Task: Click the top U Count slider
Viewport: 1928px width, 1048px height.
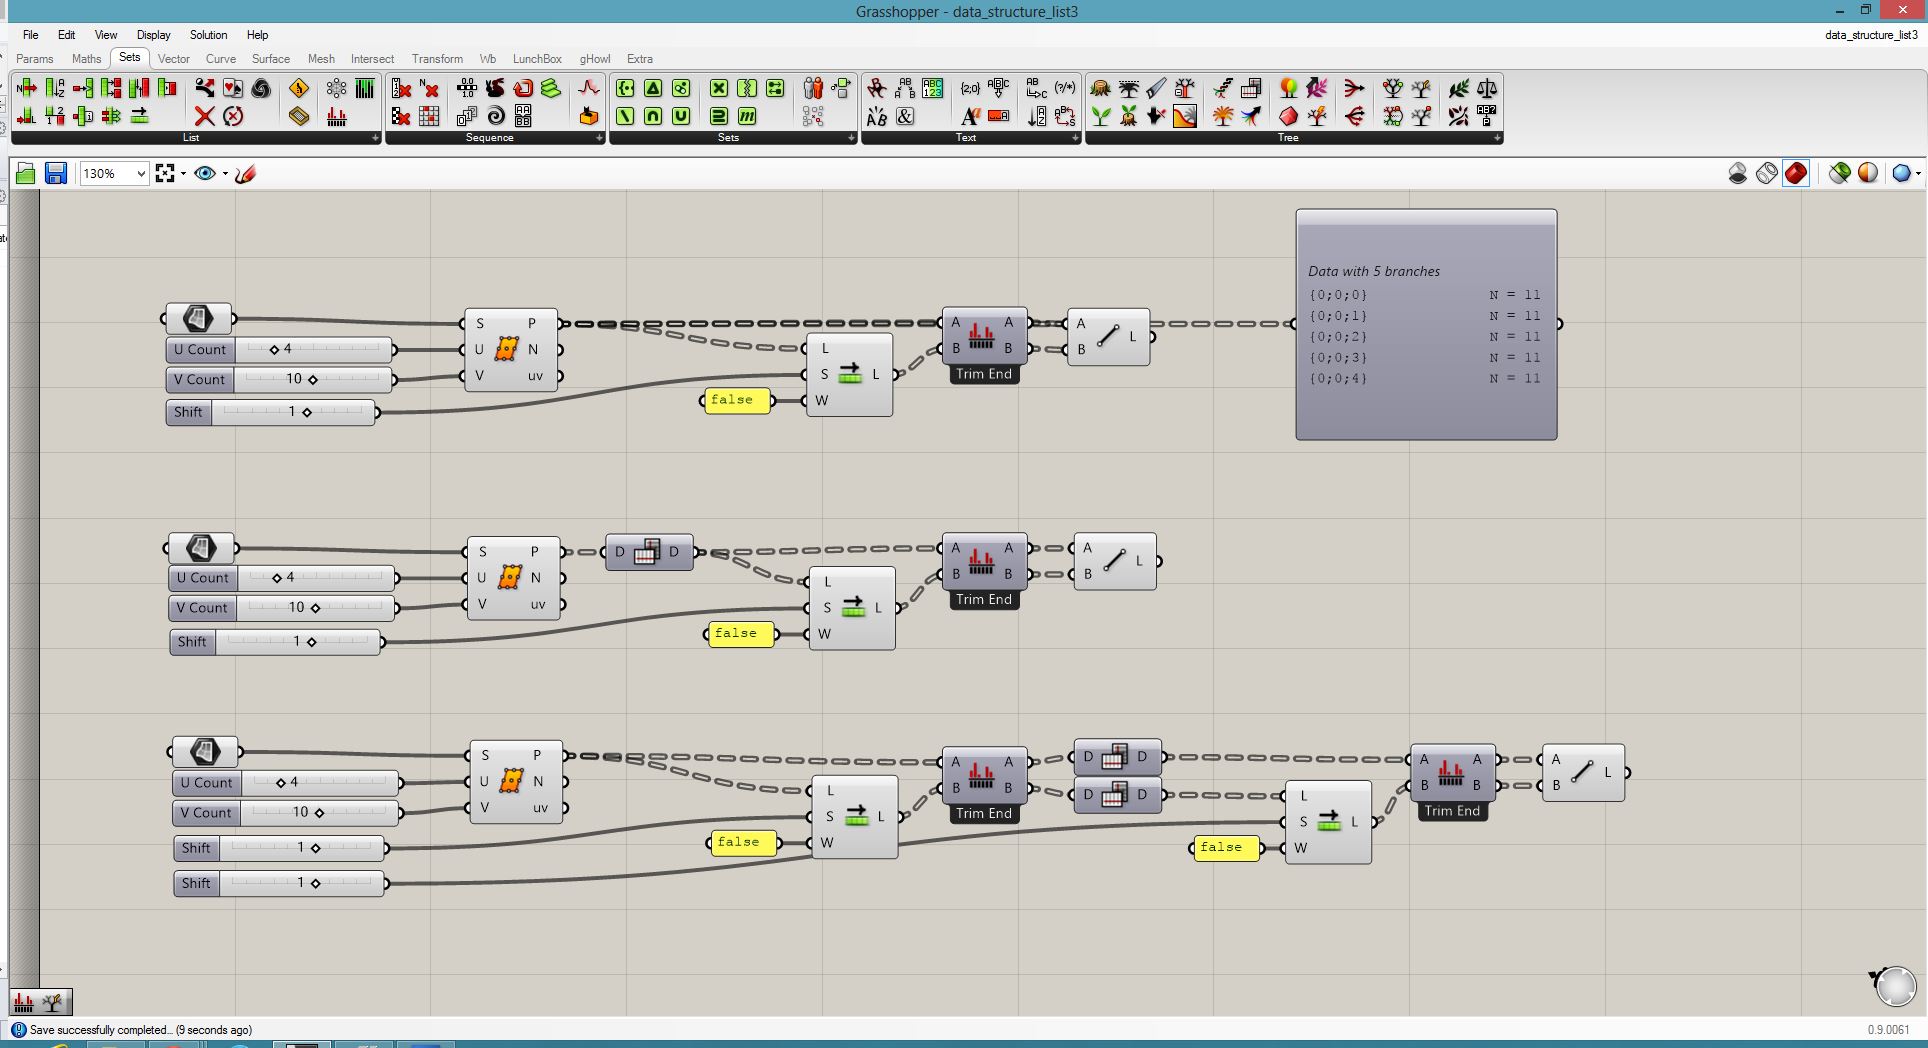Action: pyautogui.click(x=280, y=349)
